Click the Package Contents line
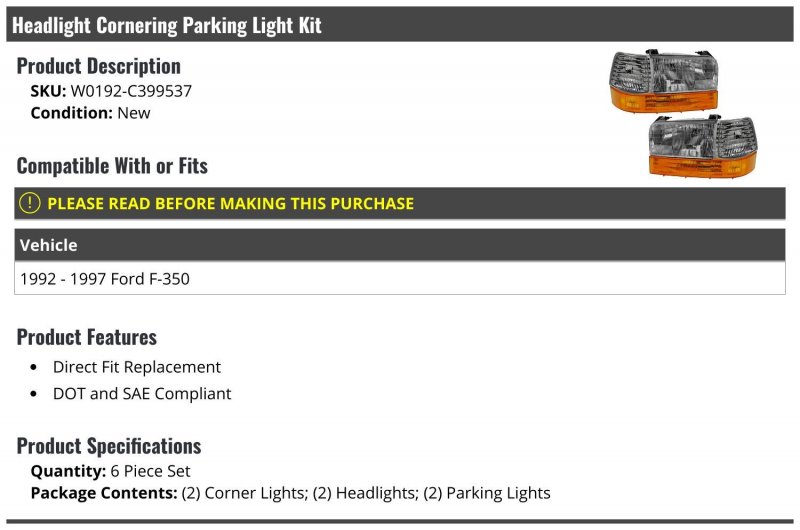Viewport: 800px width, 530px height. (x=290, y=493)
